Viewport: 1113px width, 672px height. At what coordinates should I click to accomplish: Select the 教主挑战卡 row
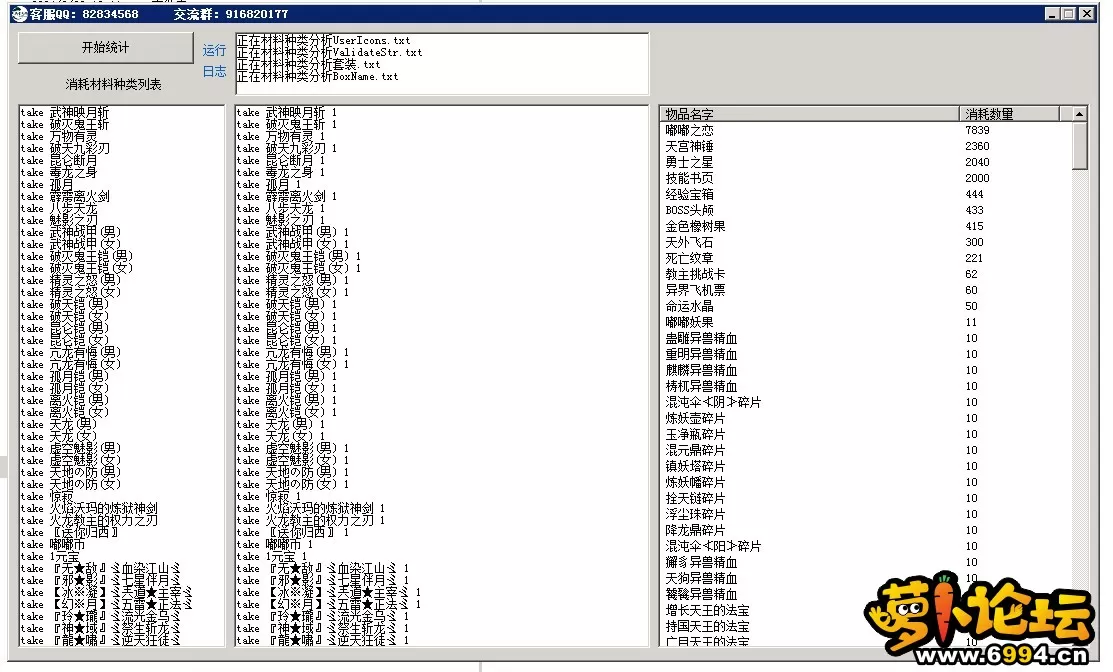click(866, 274)
